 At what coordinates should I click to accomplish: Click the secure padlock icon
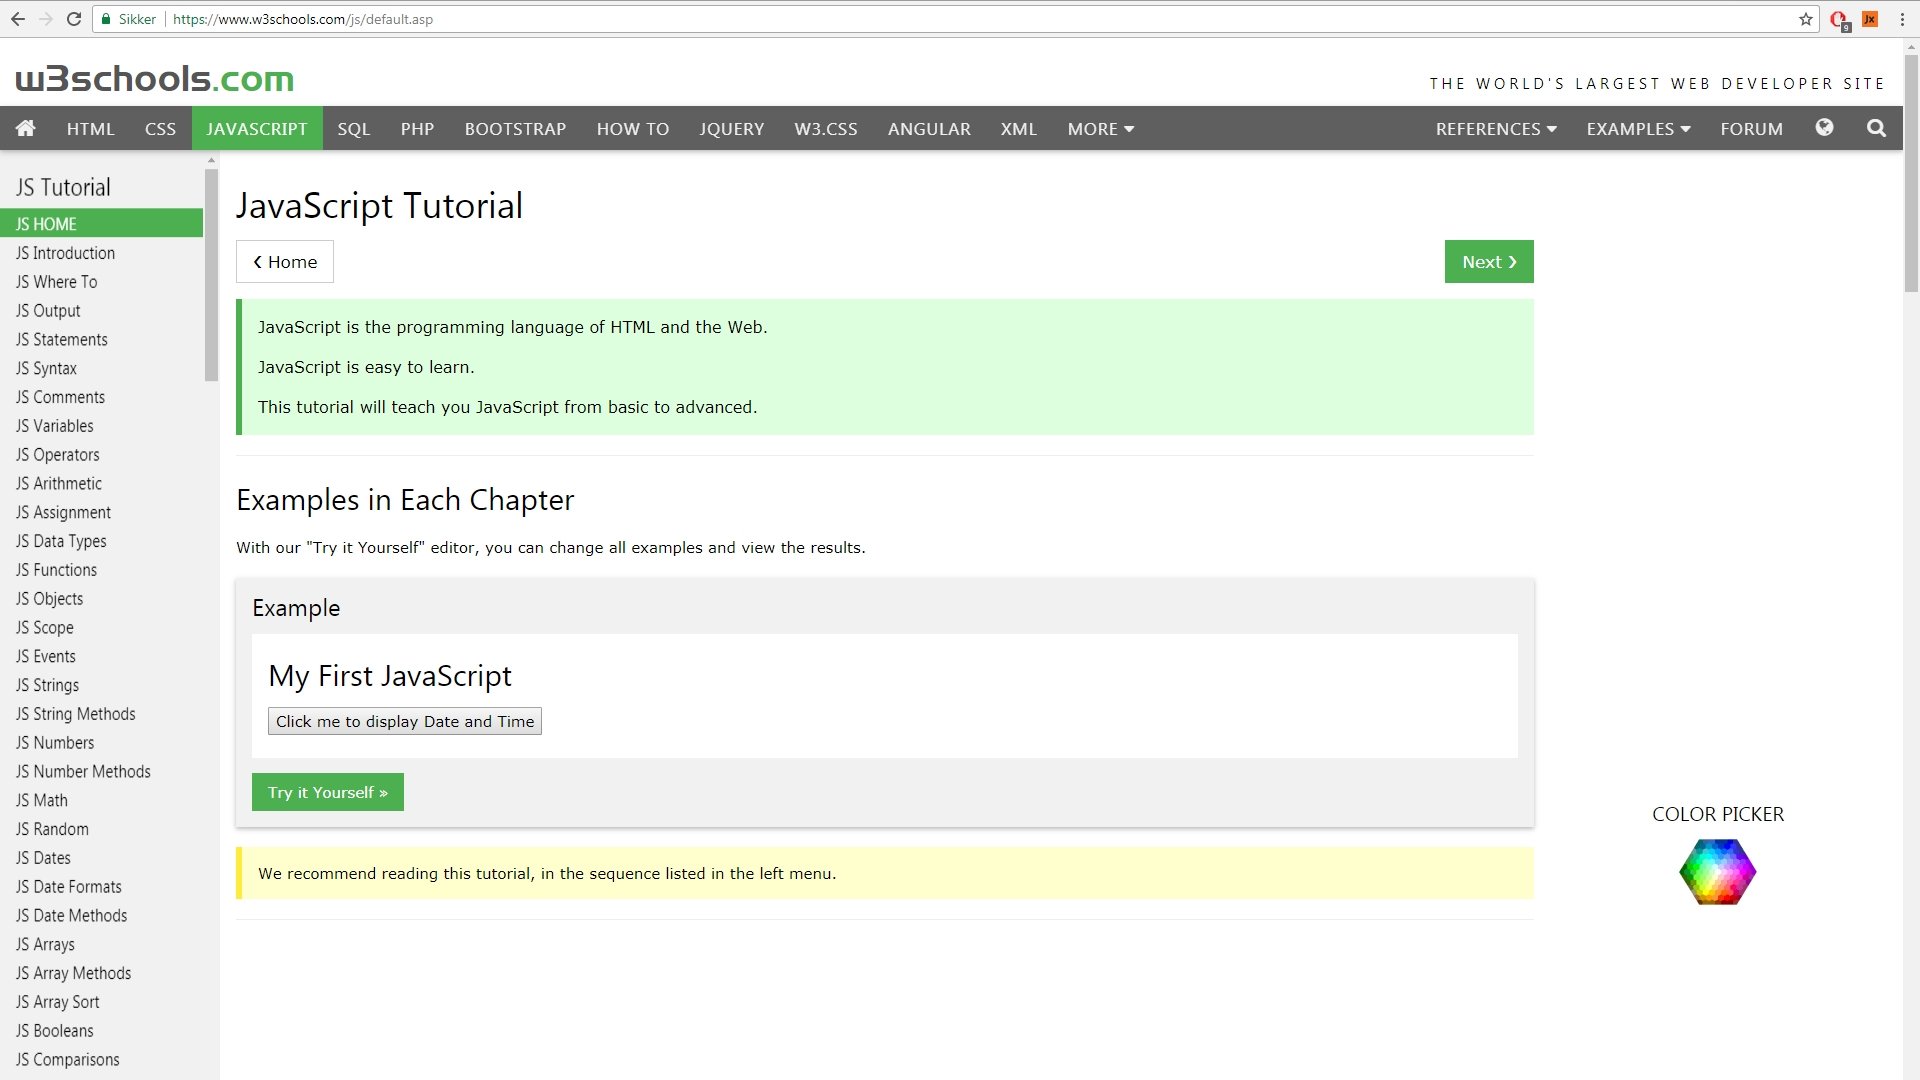coord(106,19)
